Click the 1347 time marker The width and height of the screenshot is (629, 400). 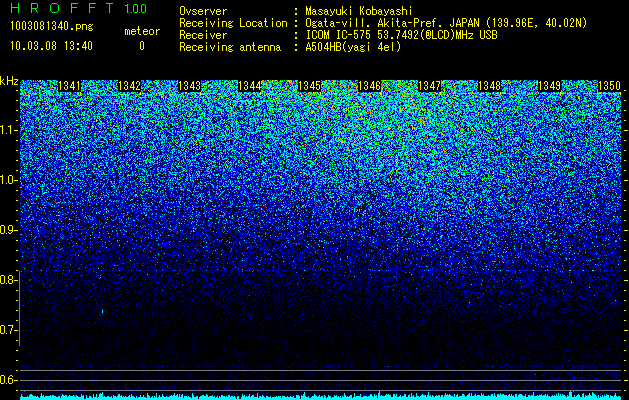(x=429, y=86)
